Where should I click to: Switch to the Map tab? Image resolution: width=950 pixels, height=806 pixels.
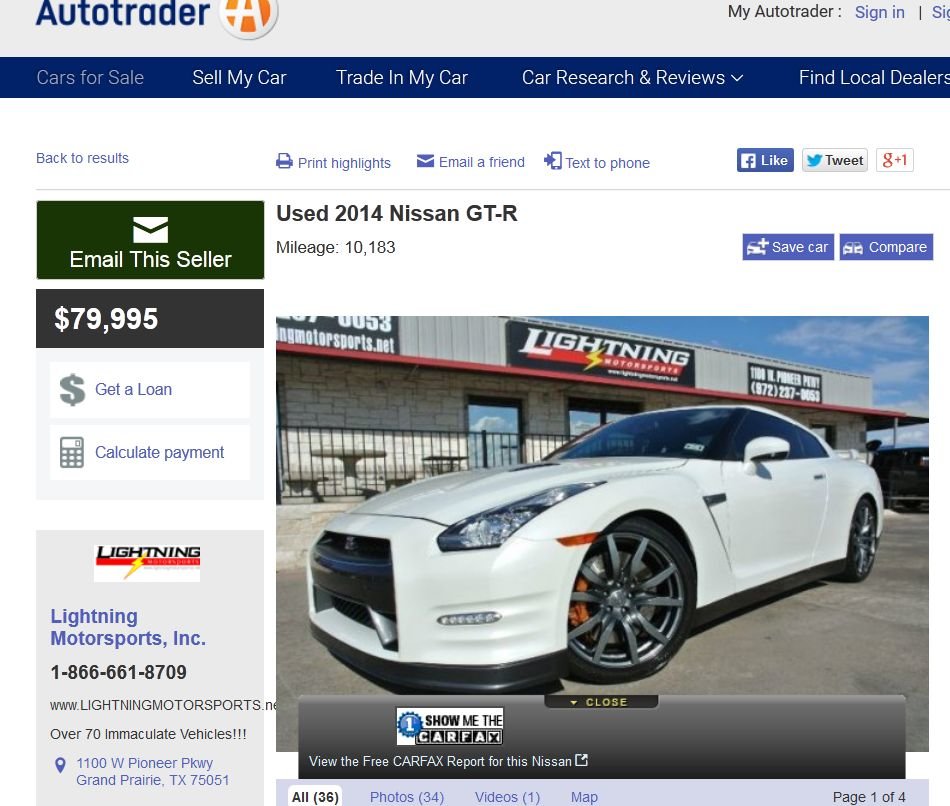tap(584, 797)
